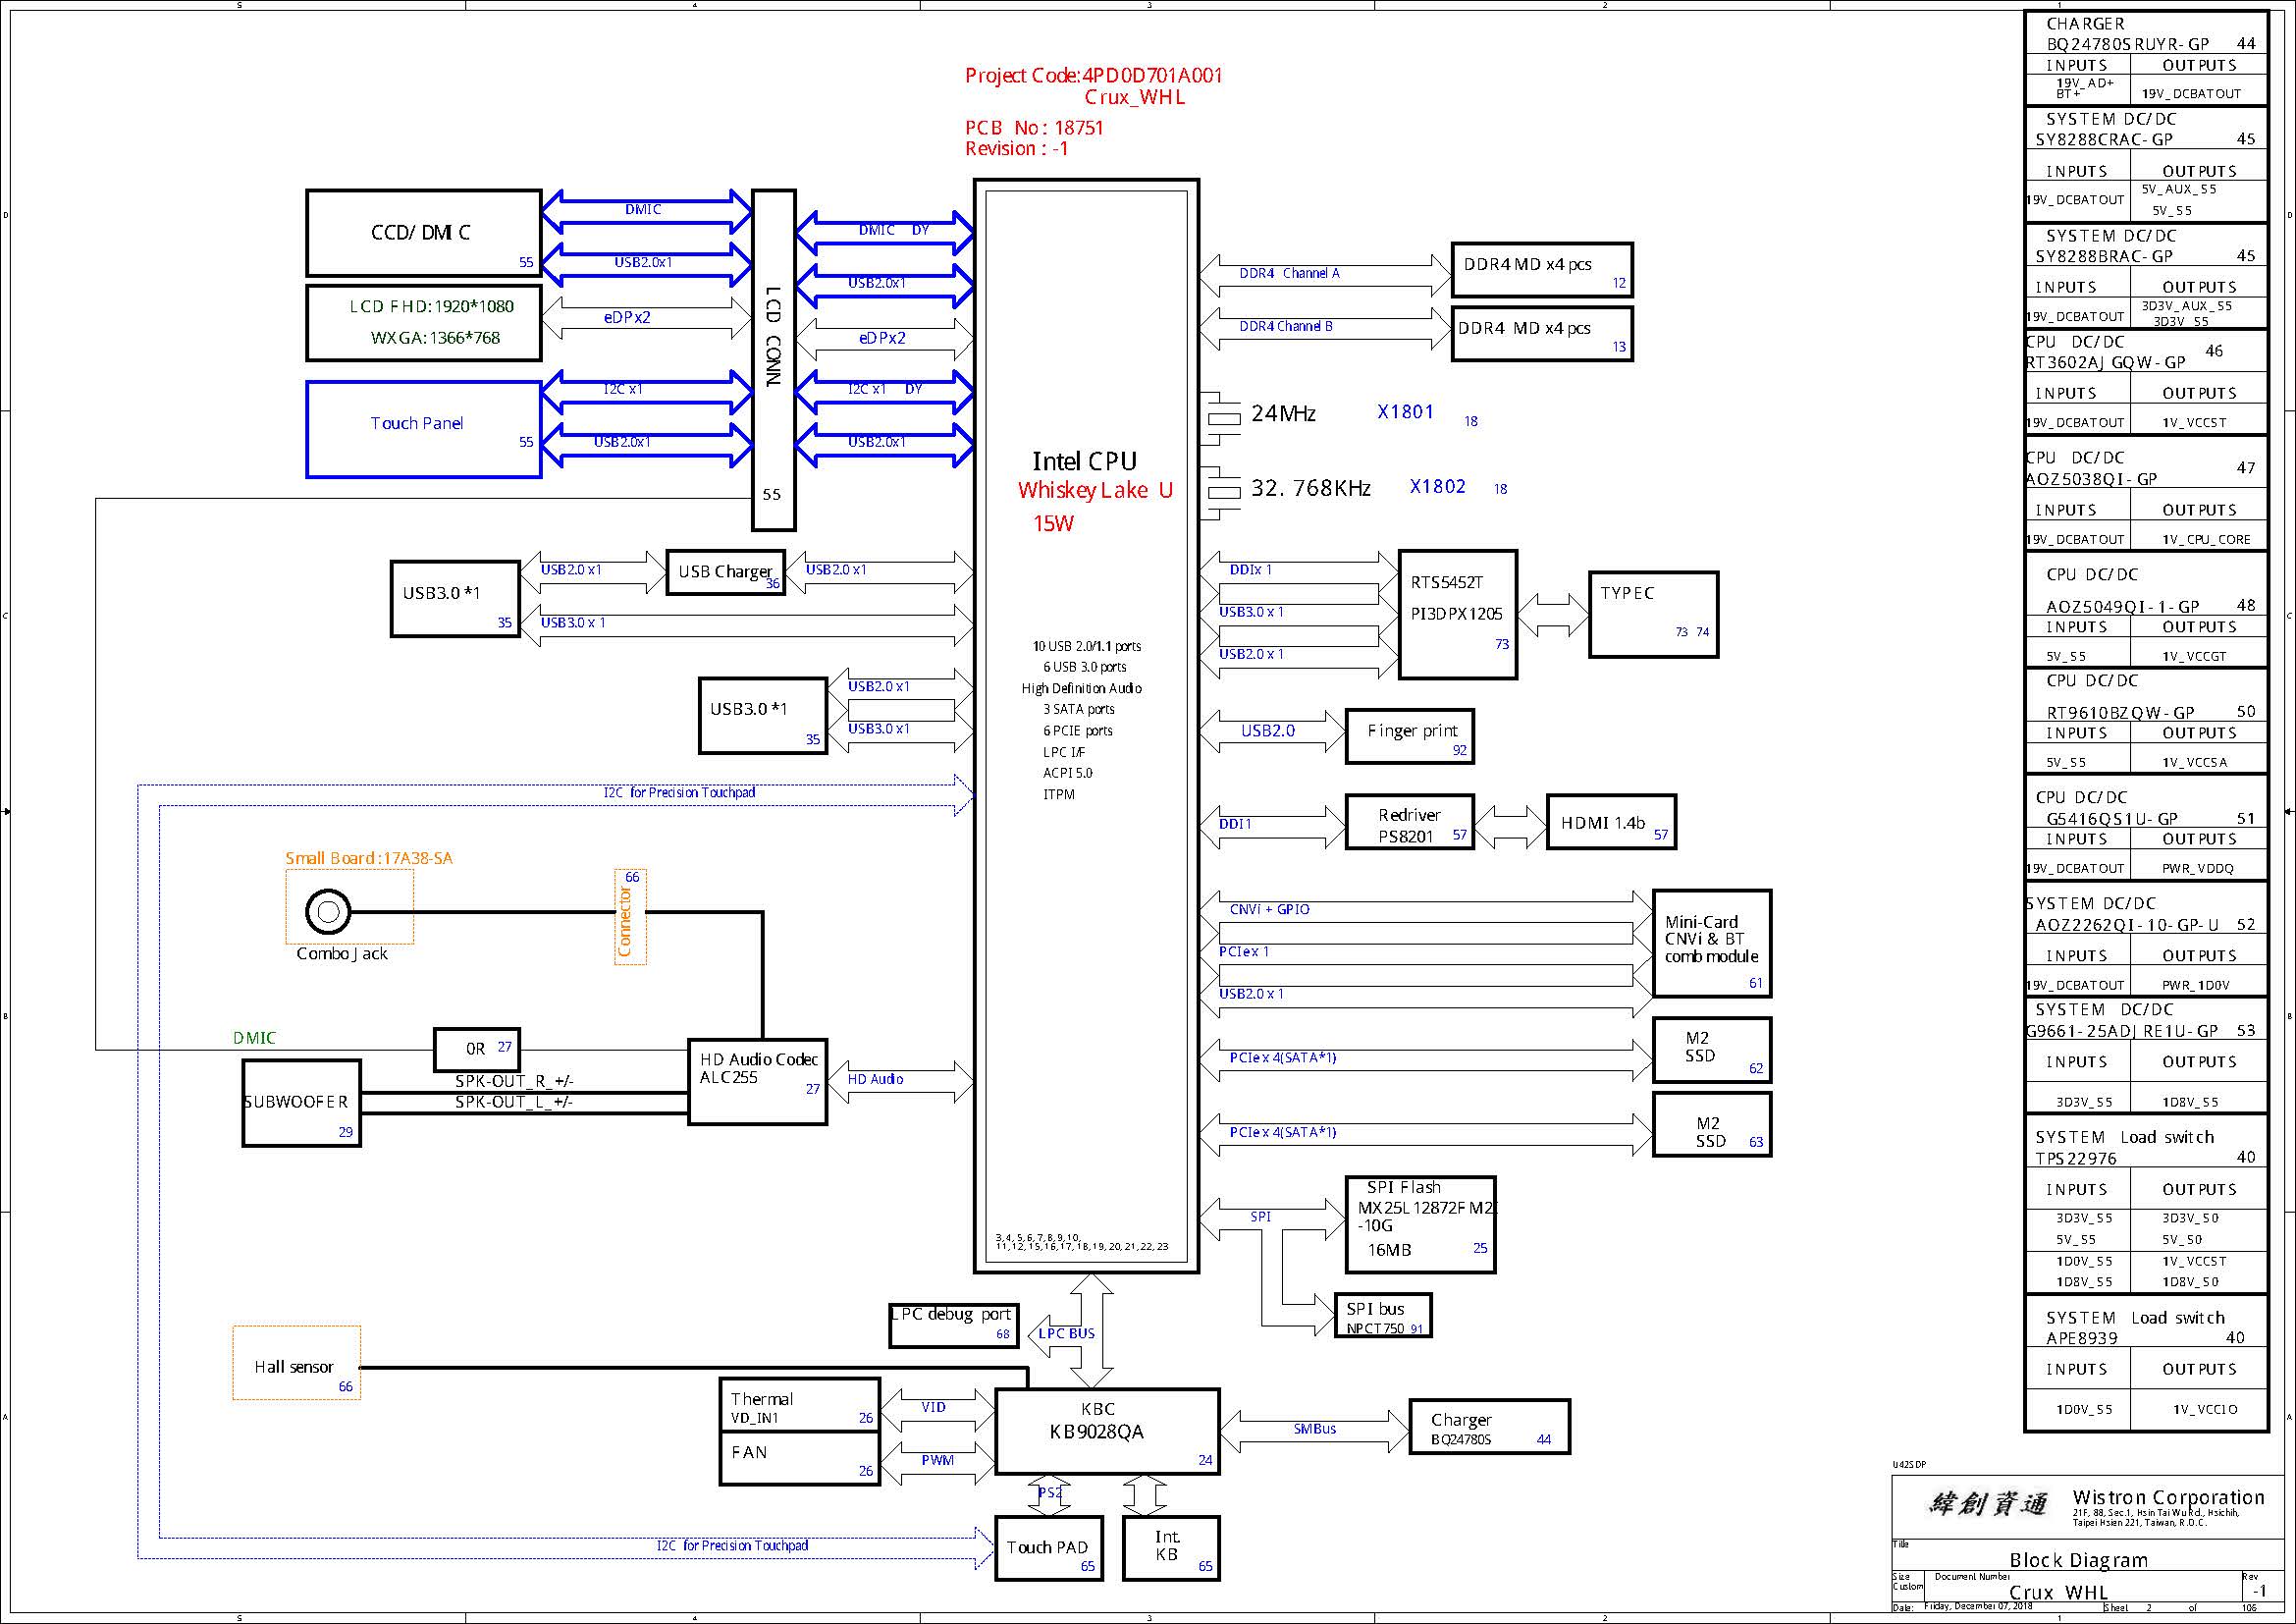Select the USB Charger block
Viewport: 2296px width, 1624px height.
[725, 572]
